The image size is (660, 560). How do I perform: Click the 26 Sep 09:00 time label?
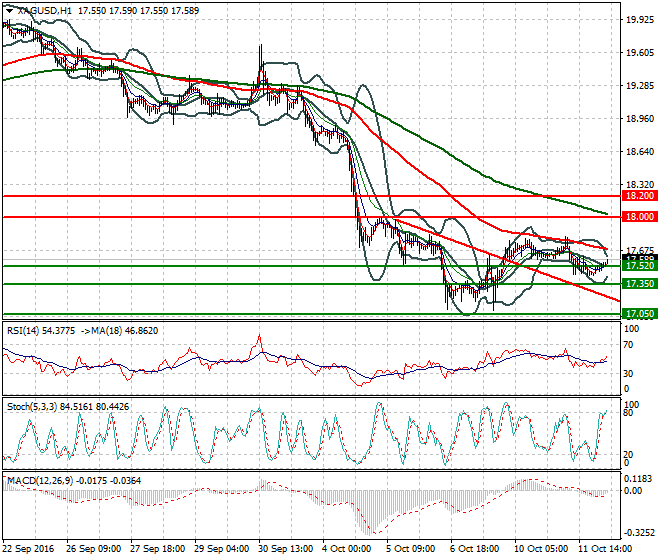tap(93, 549)
